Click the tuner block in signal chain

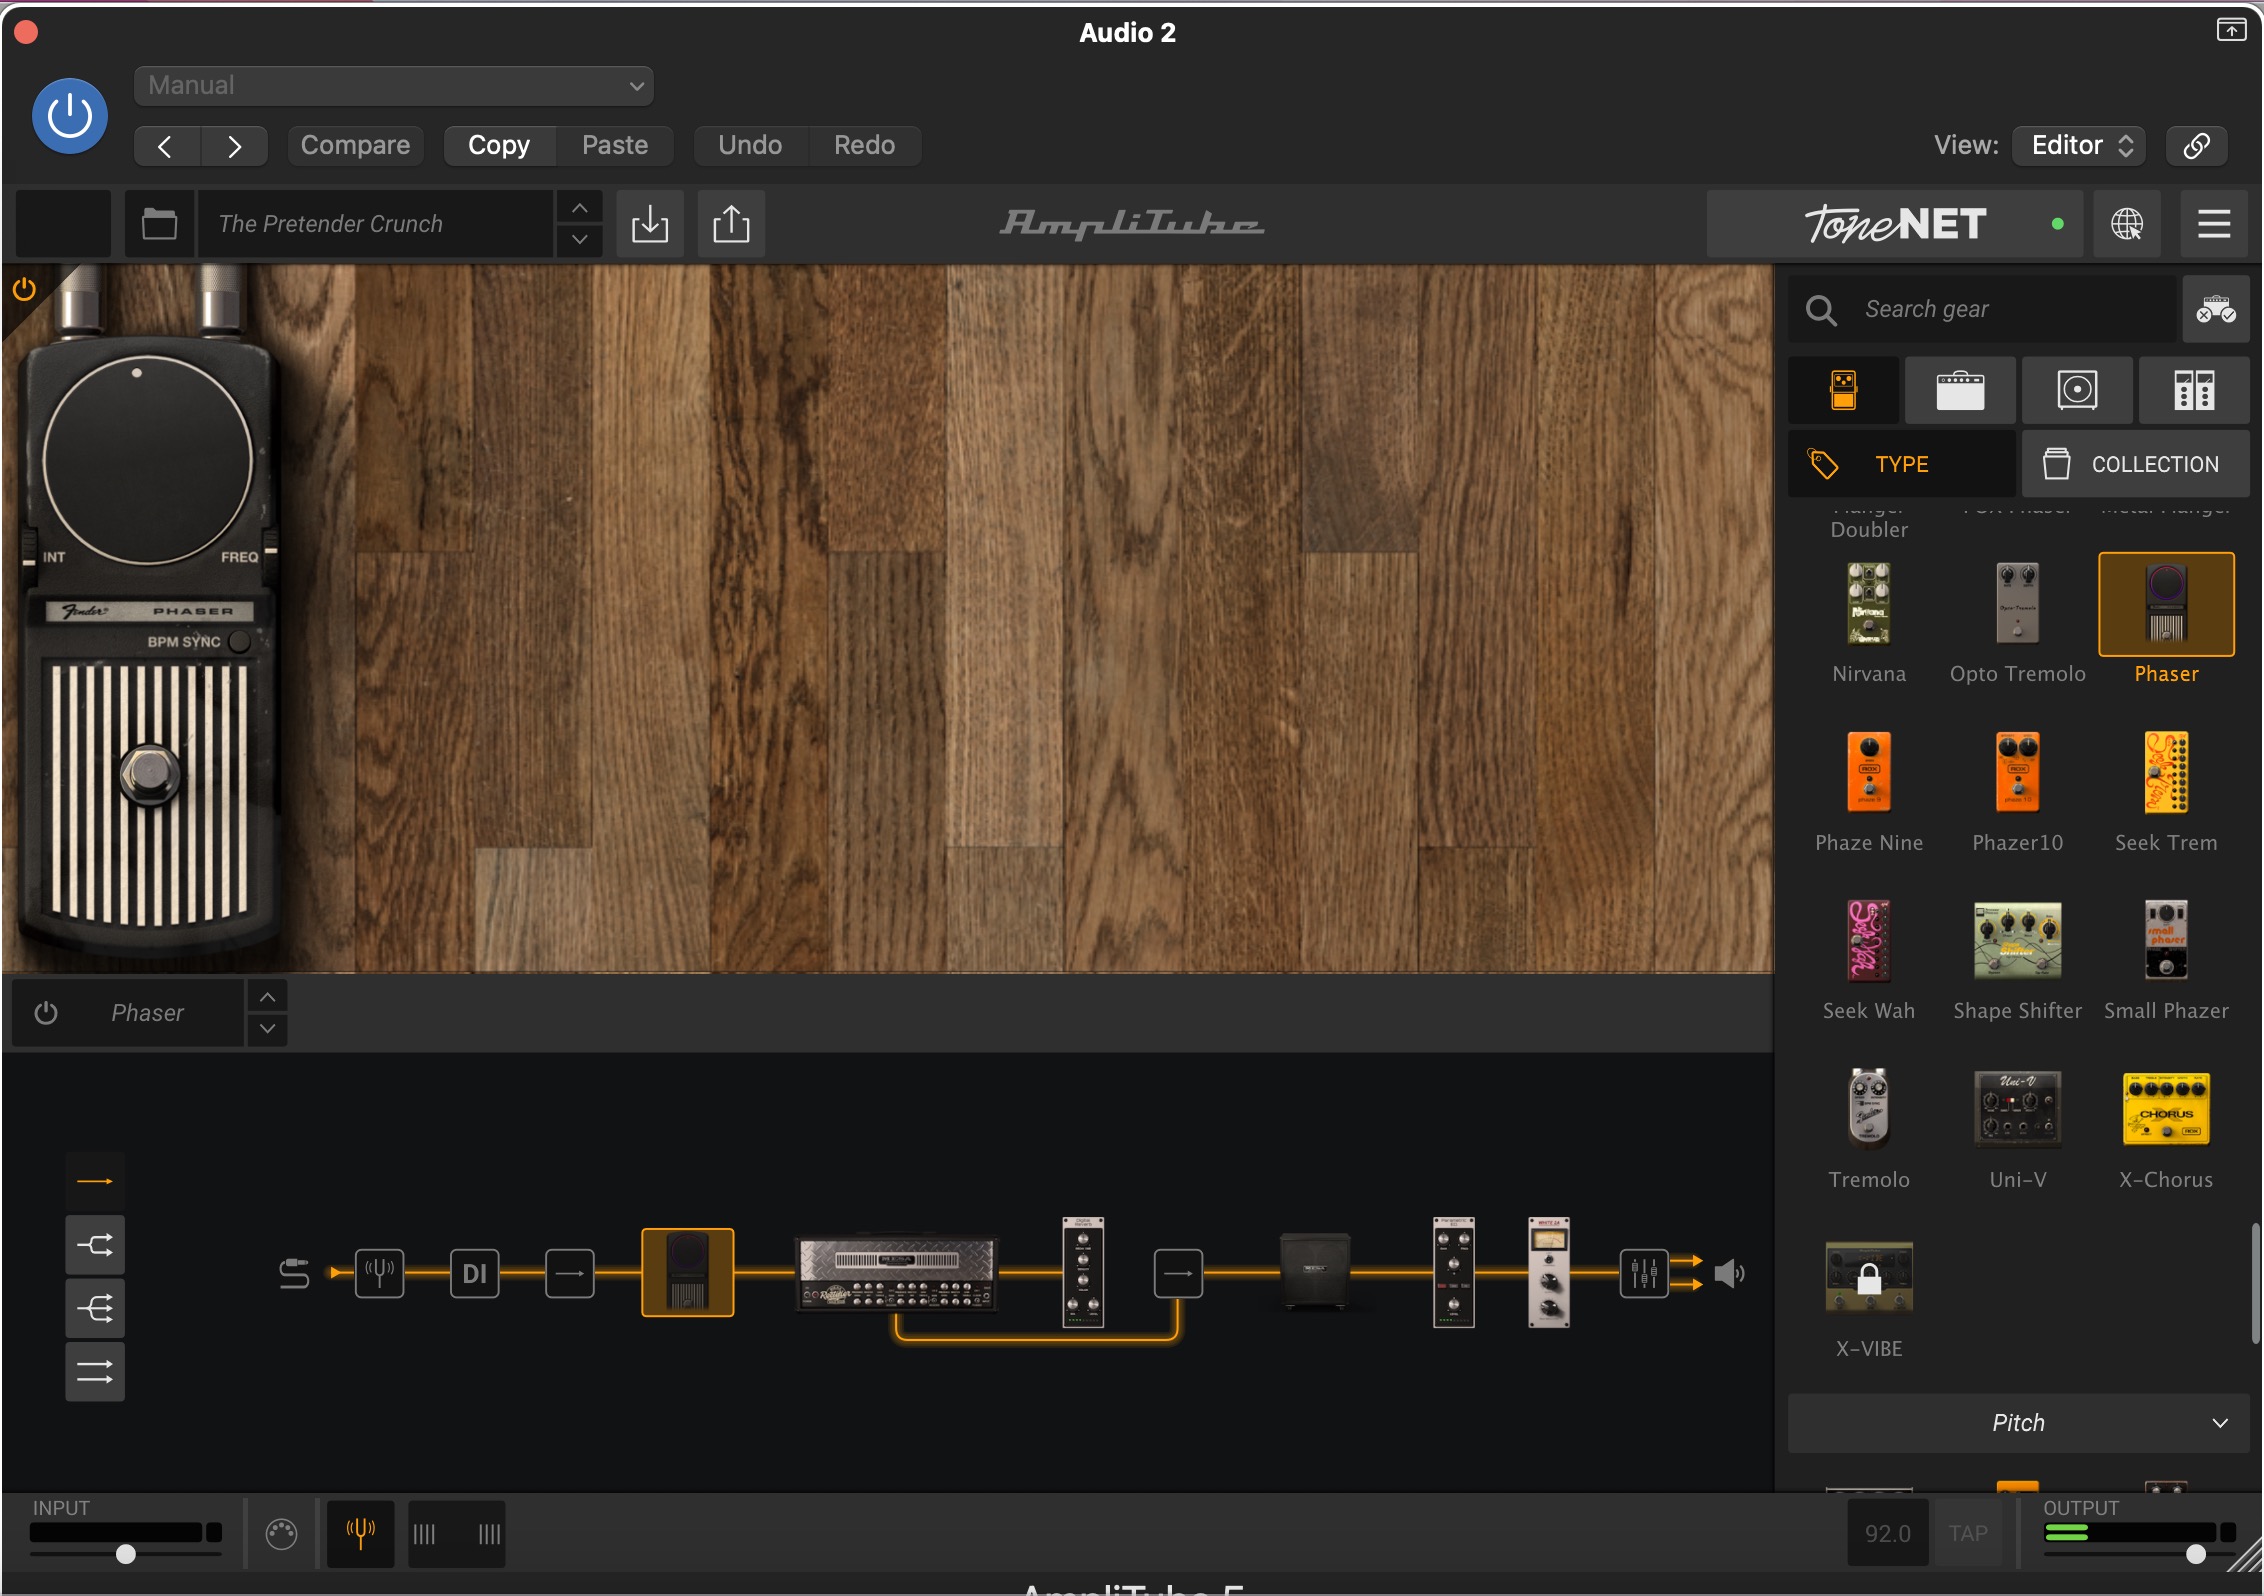[380, 1274]
